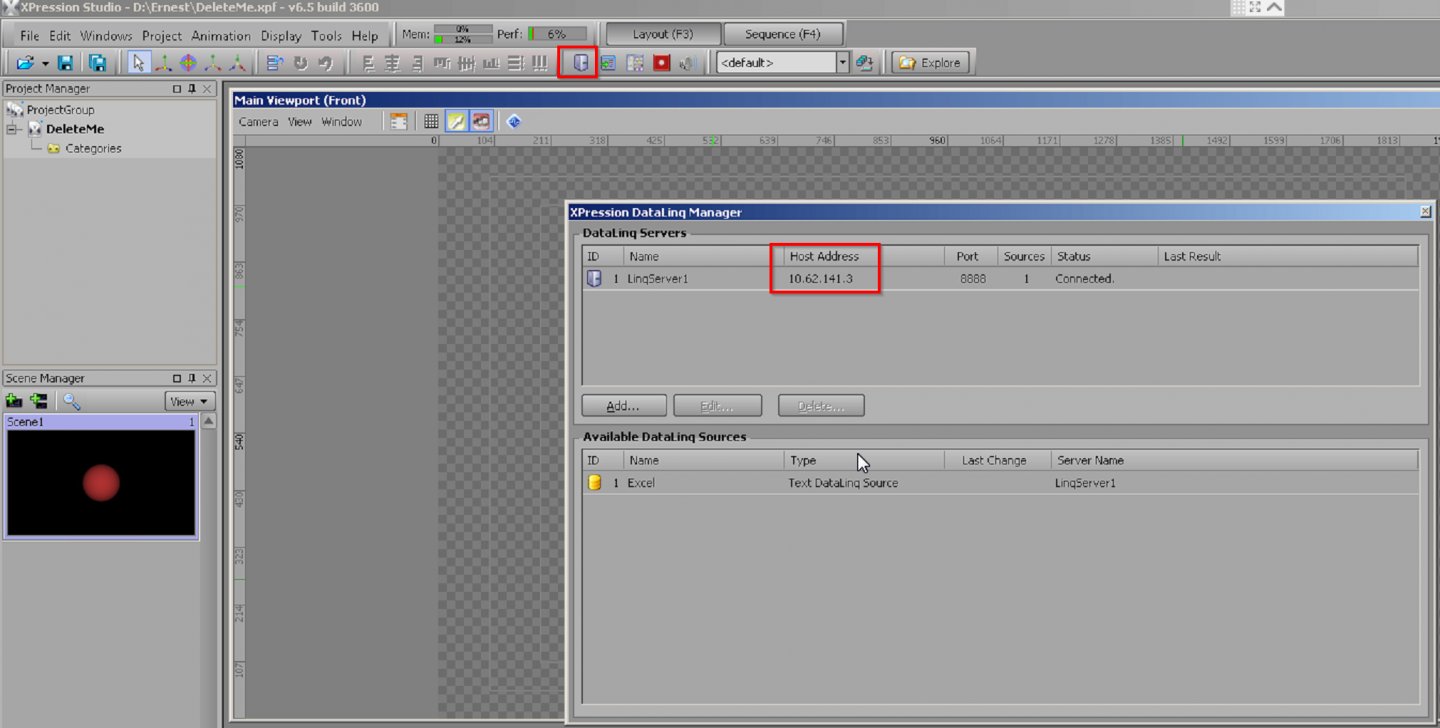Open the Tools menu
Viewport: 1440px width, 728px height.
pos(326,36)
